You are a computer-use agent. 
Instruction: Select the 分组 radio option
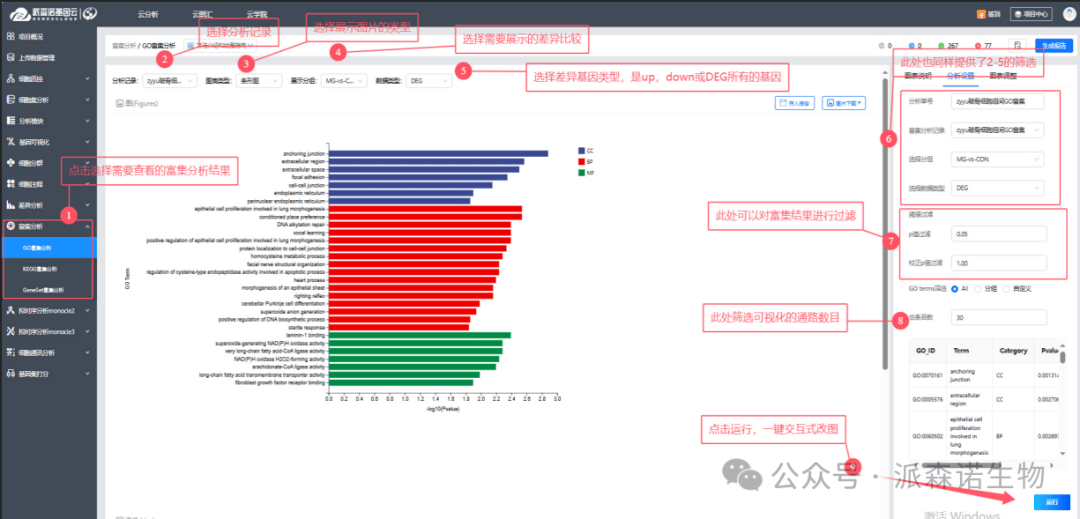click(x=978, y=288)
